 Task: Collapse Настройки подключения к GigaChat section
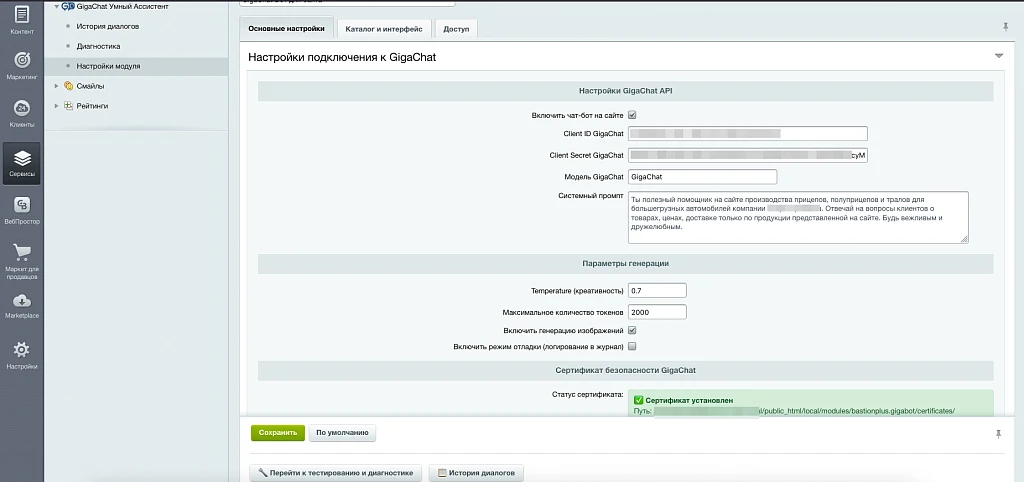(999, 56)
